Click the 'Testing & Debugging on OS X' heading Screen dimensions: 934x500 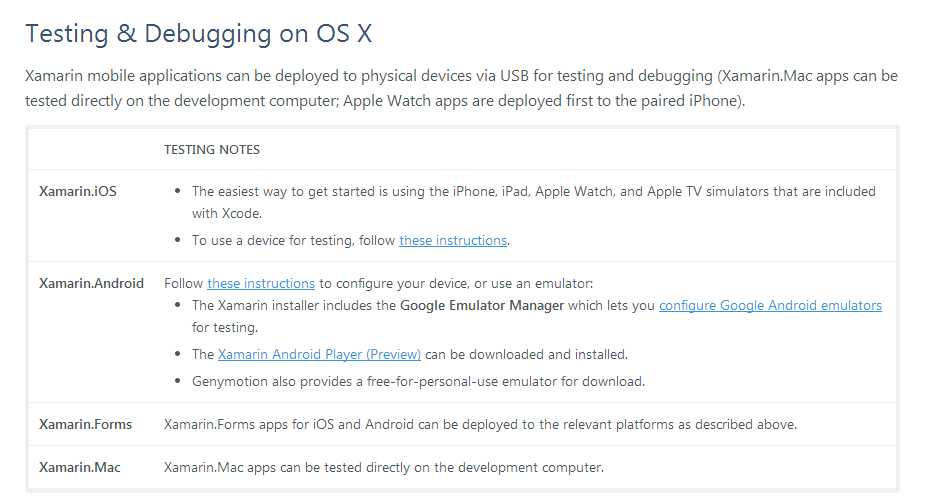pyautogui.click(x=198, y=33)
